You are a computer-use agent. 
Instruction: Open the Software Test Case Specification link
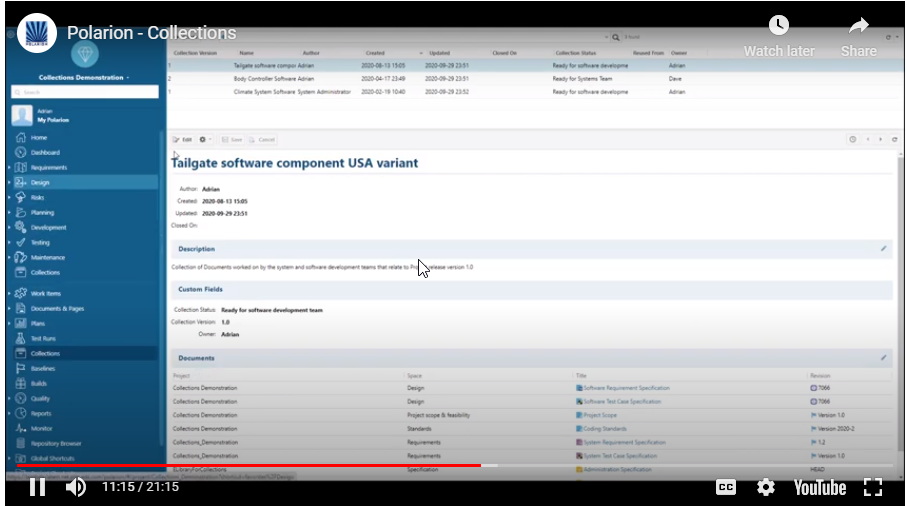[622, 401]
